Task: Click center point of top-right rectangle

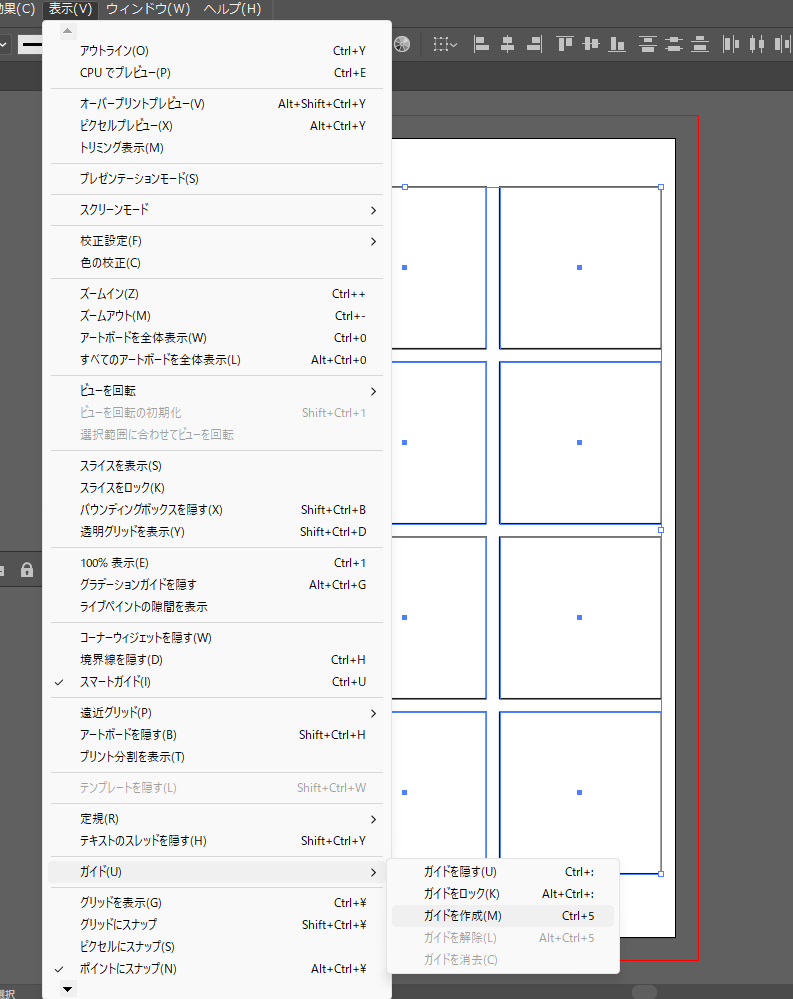Action: tap(580, 267)
